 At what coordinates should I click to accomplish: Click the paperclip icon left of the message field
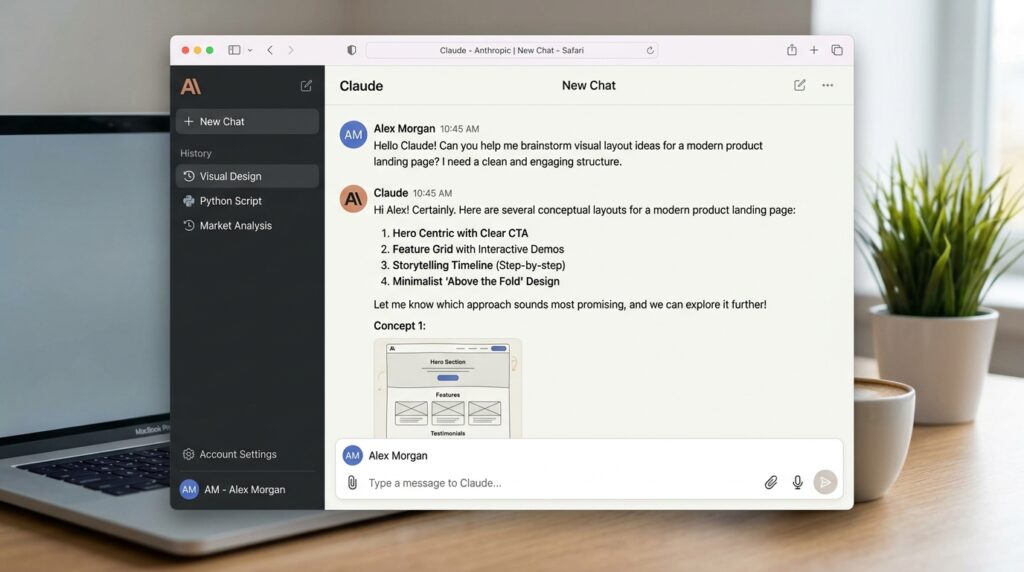(x=352, y=483)
